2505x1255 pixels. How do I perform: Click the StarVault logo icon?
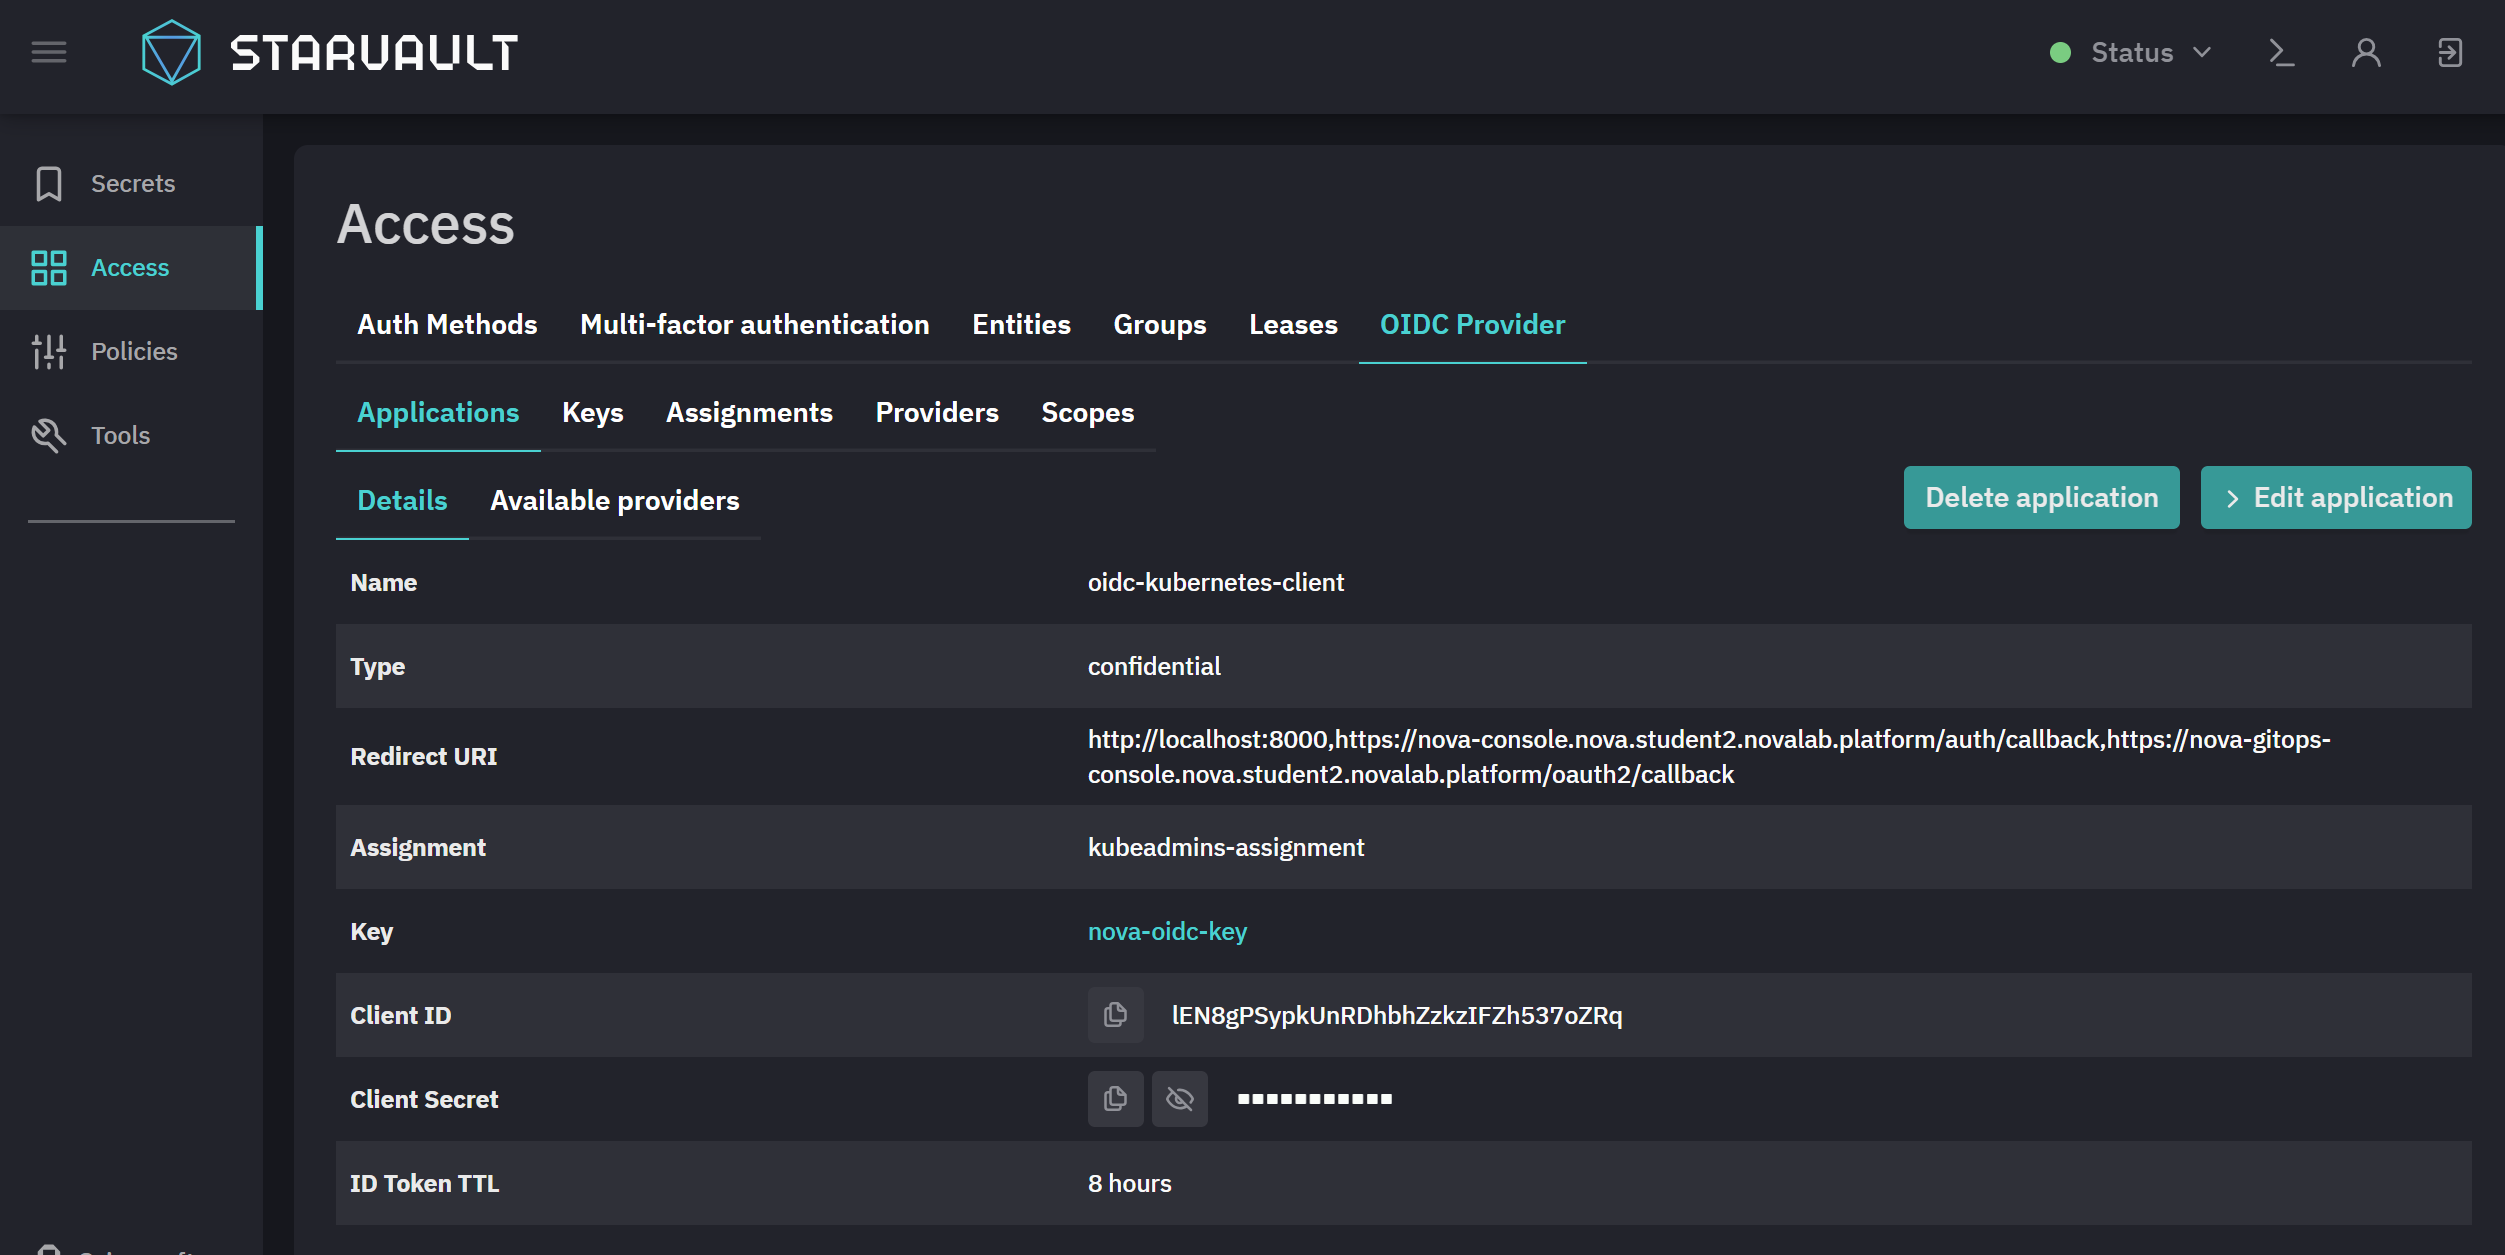coord(172,52)
